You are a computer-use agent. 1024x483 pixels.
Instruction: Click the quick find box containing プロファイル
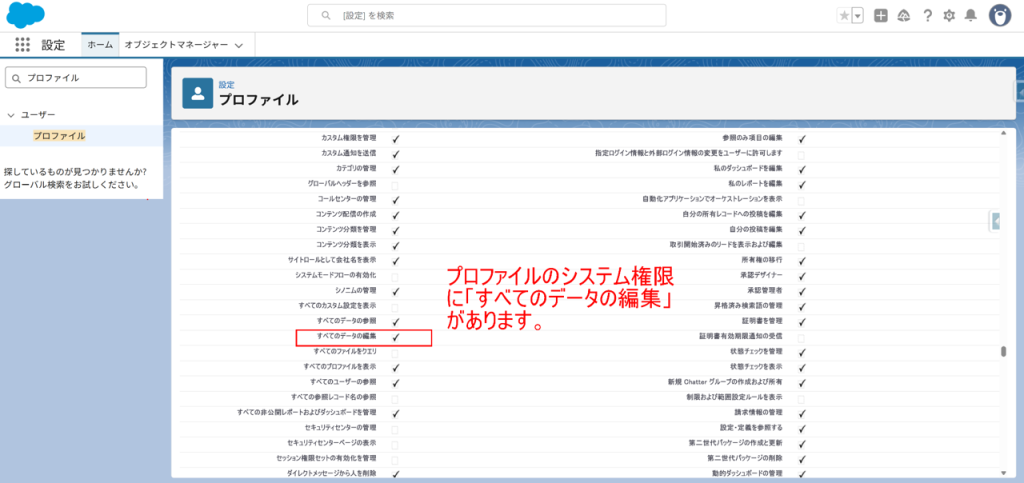[x=76, y=78]
